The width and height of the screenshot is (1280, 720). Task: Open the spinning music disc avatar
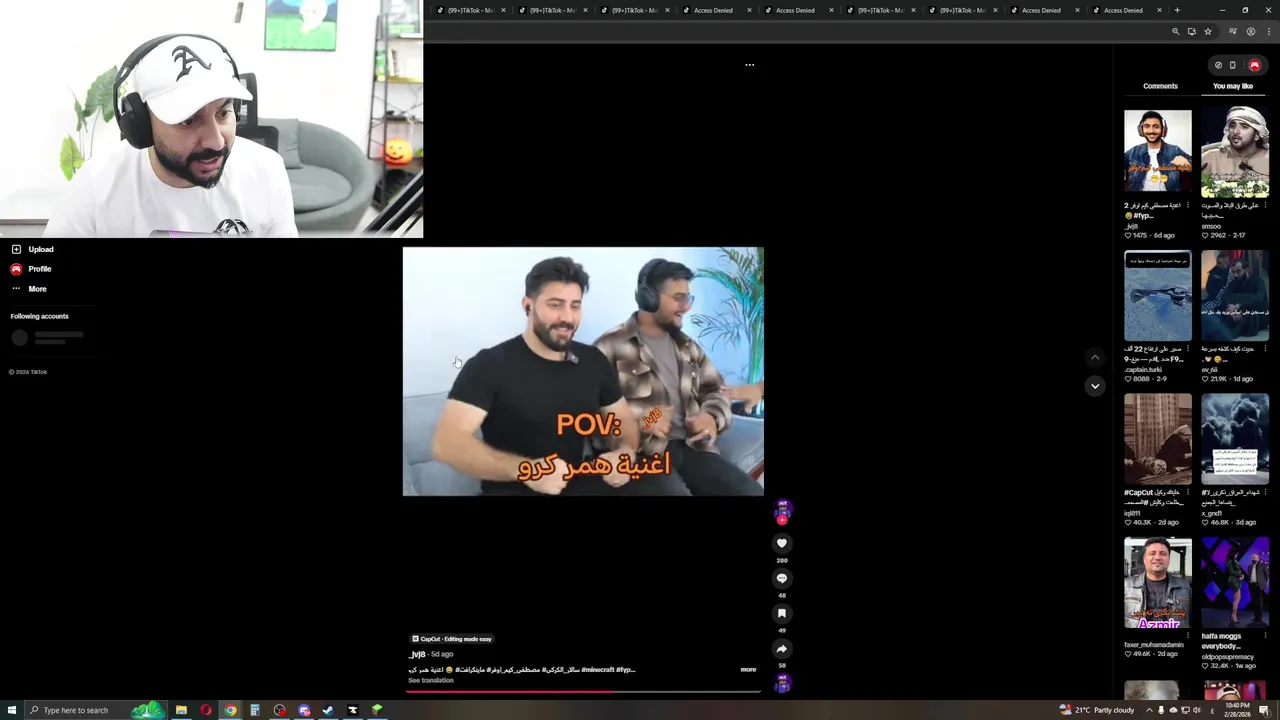[782, 683]
